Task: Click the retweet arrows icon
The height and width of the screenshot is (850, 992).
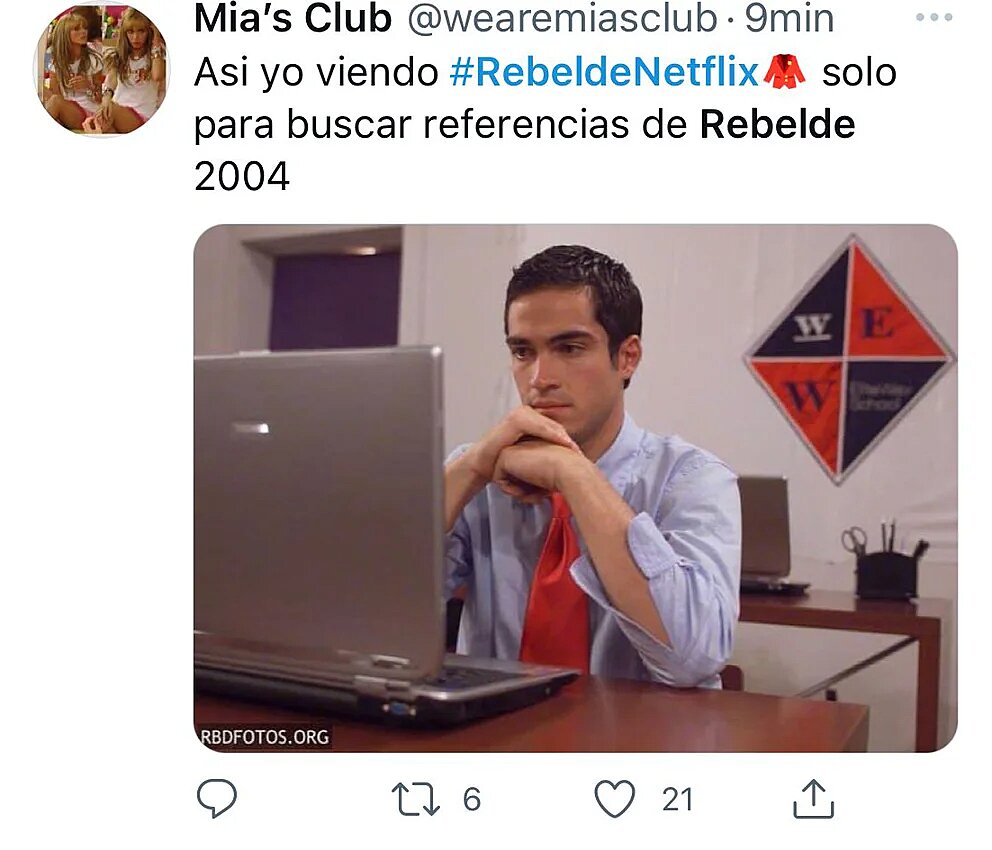Action: (x=416, y=799)
